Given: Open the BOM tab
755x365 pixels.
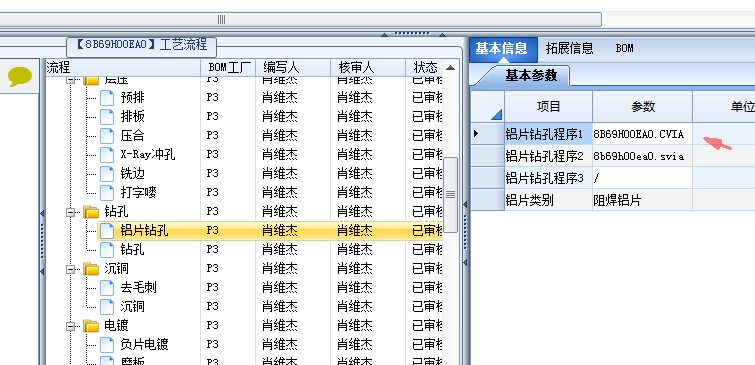Looking at the screenshot, I should pyautogui.click(x=625, y=49).
